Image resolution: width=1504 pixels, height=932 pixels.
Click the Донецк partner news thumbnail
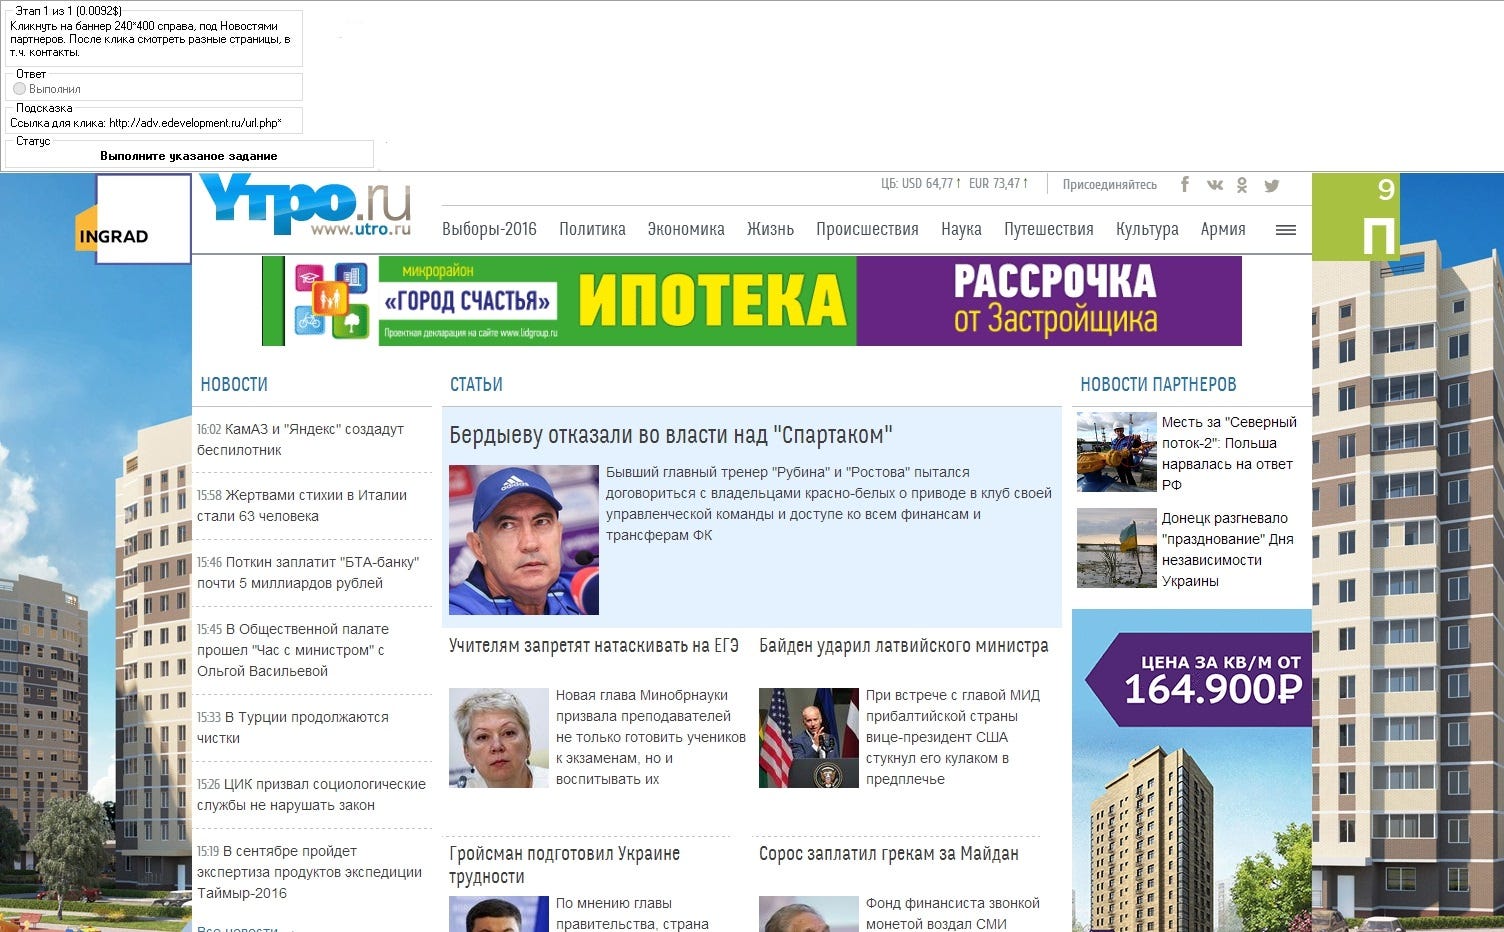[x=1117, y=548]
